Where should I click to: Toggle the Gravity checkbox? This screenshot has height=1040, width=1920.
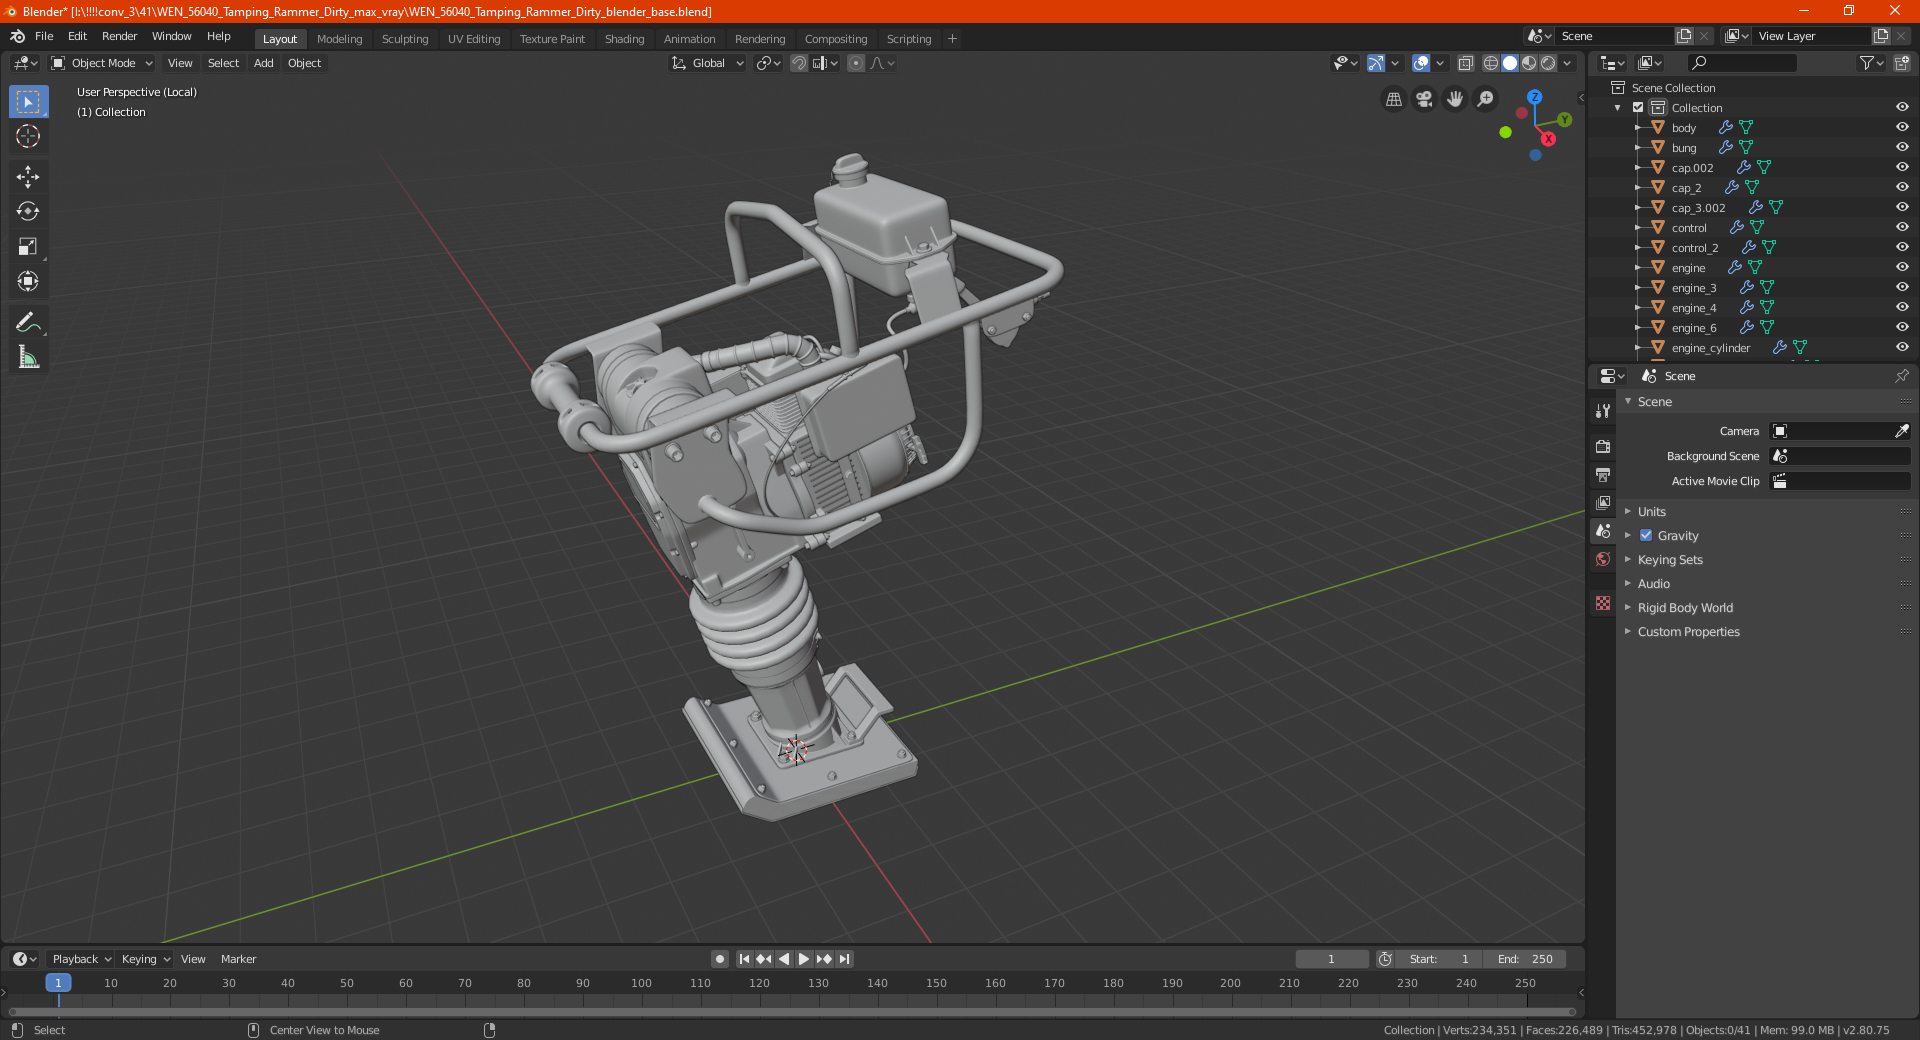[x=1646, y=535]
